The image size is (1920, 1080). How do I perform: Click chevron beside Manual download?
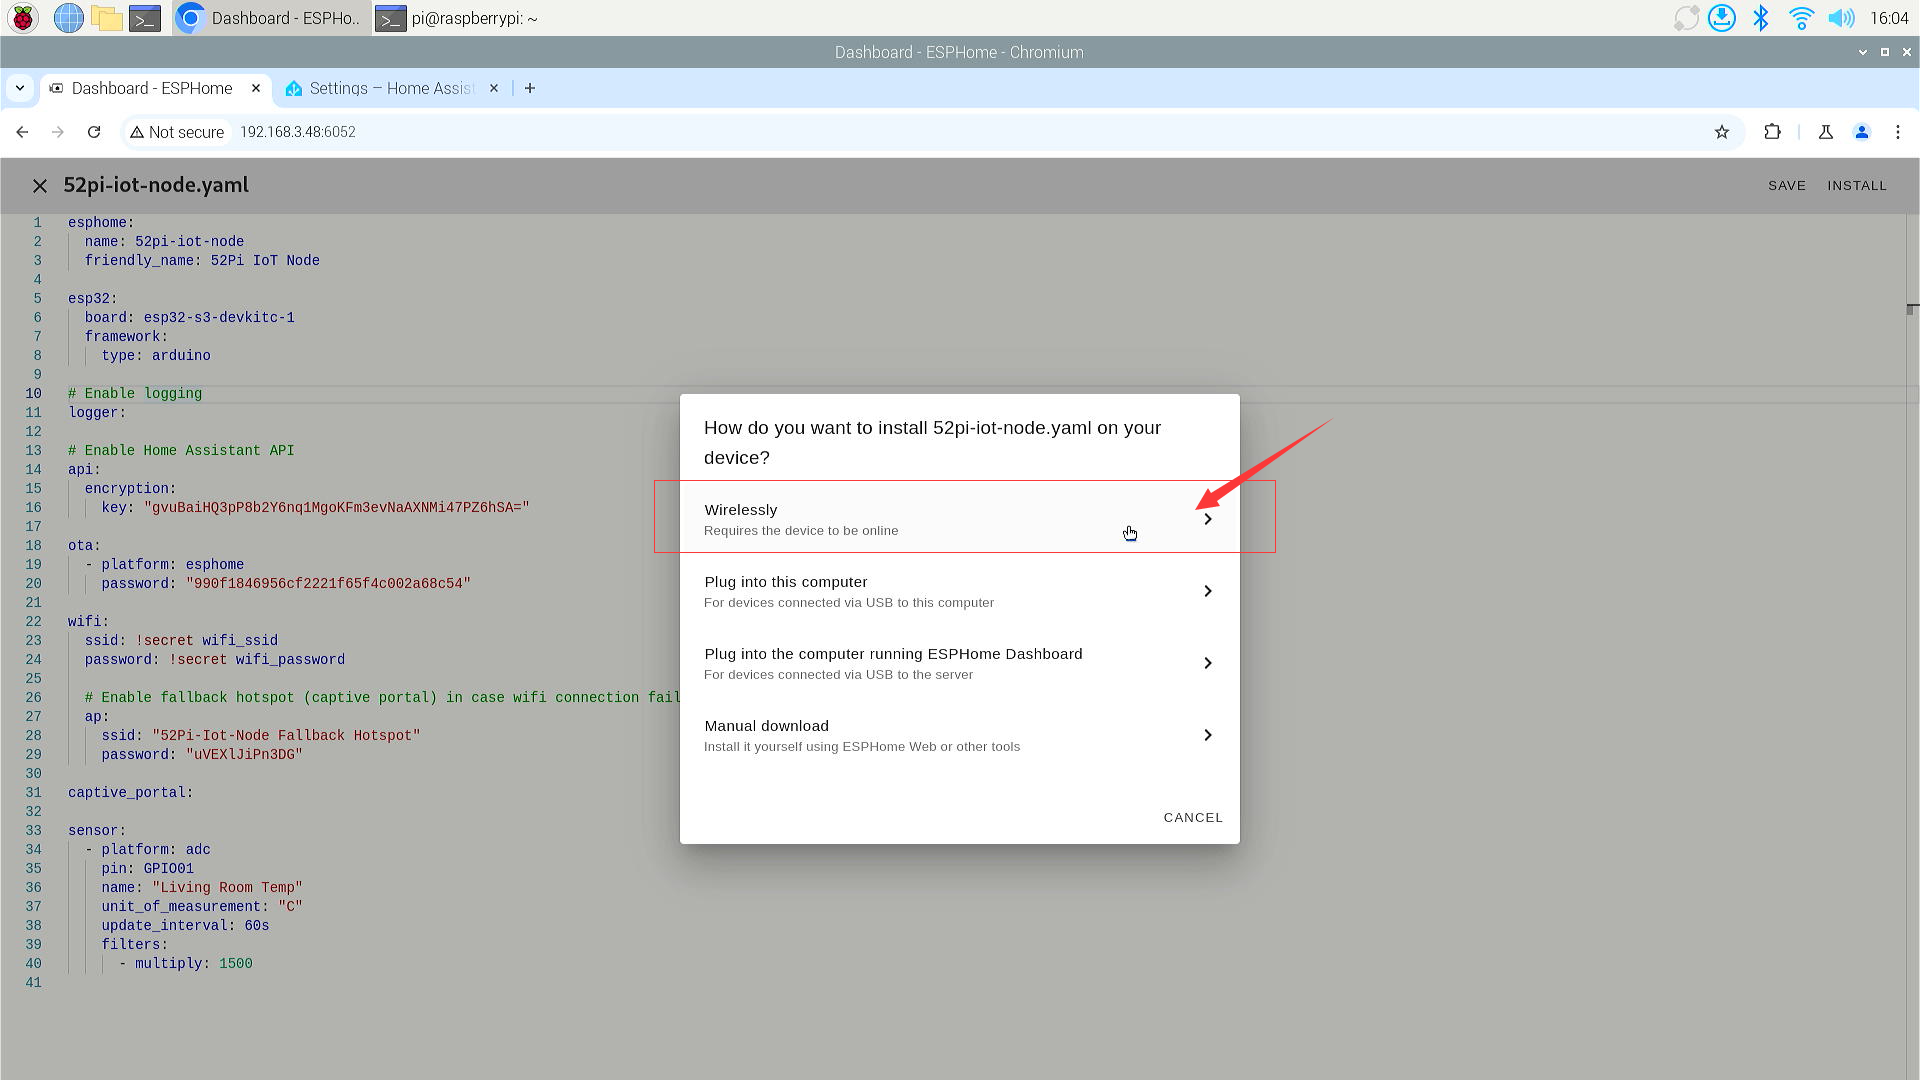(1207, 735)
